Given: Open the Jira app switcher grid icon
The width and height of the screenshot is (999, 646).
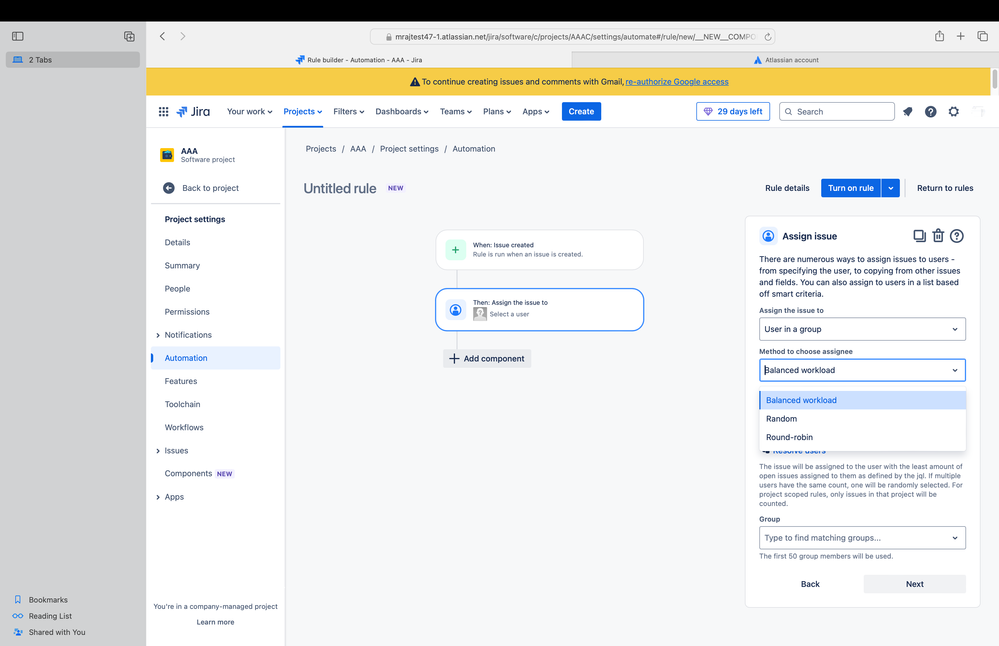Looking at the screenshot, I should 163,111.
